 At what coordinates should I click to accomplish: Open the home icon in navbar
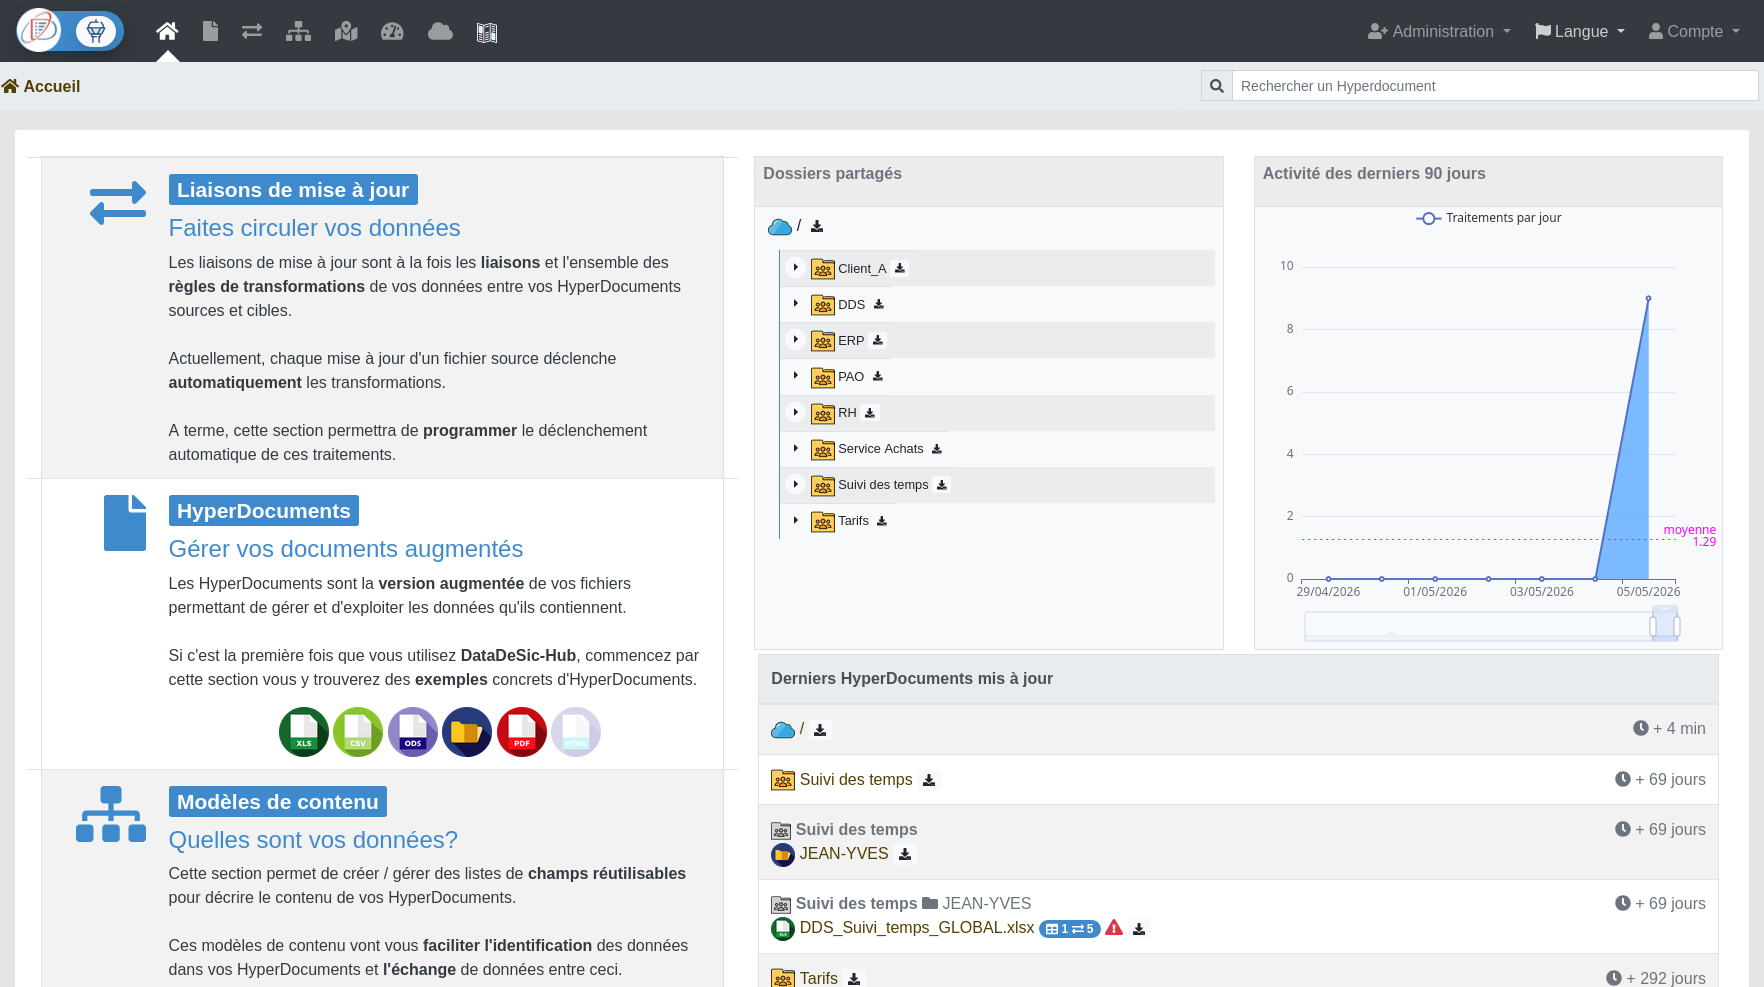(167, 31)
